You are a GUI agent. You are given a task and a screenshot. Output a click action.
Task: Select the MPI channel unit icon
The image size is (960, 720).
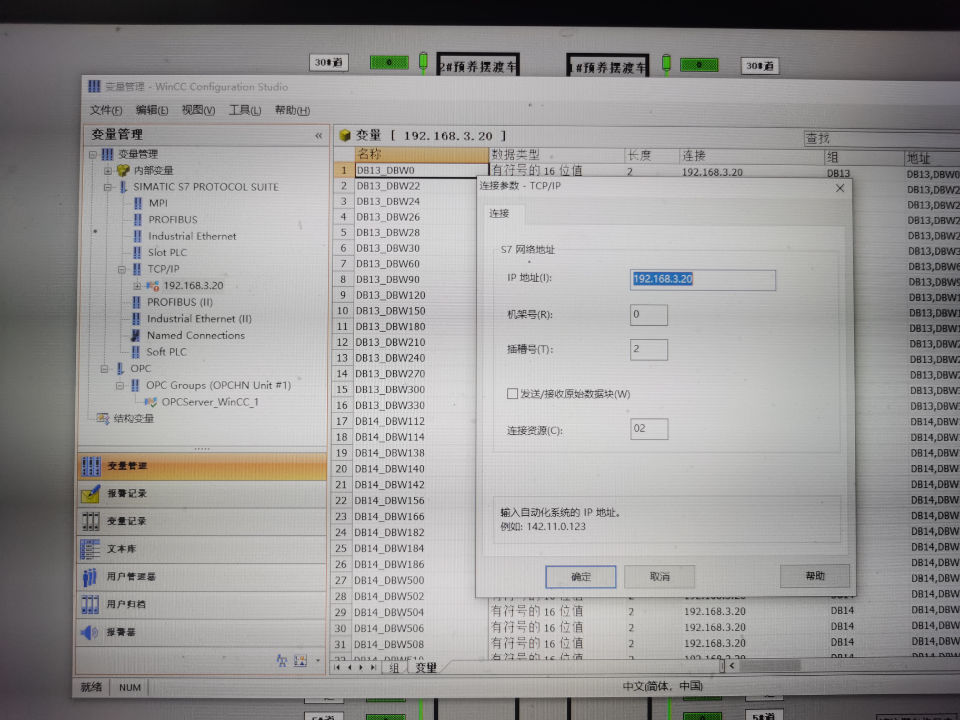coord(138,203)
